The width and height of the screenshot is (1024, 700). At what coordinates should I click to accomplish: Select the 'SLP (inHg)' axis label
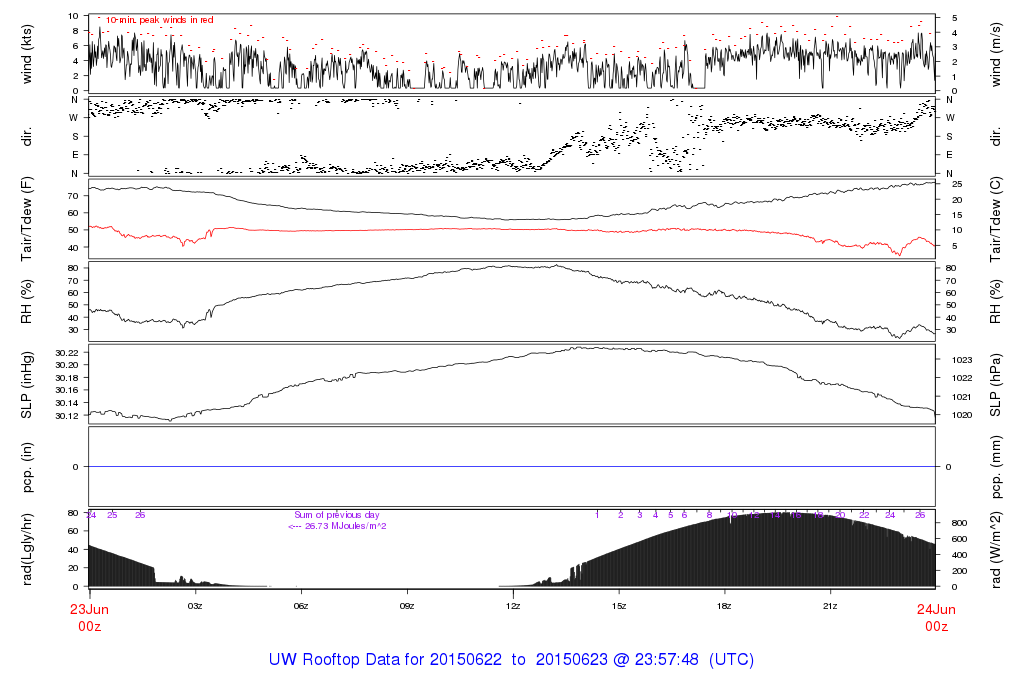coord(27,385)
